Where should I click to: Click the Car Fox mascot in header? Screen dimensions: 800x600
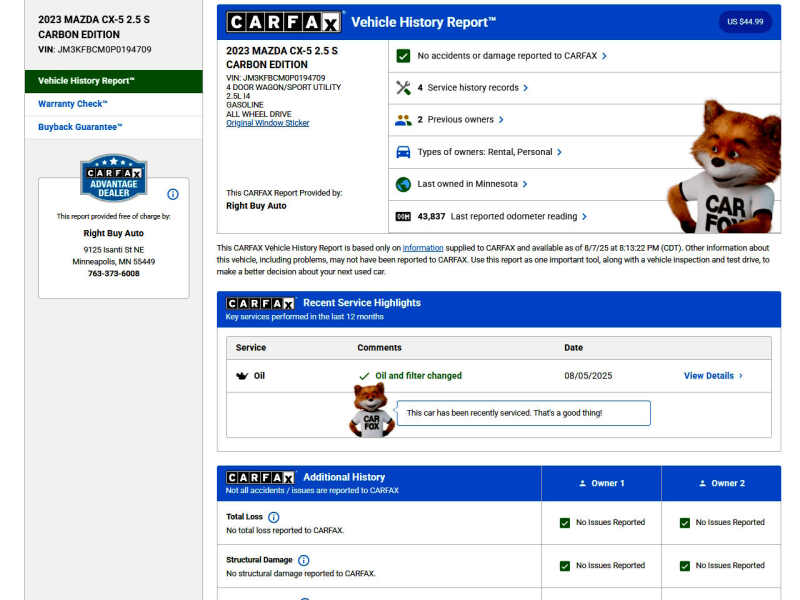pyautogui.click(x=724, y=167)
